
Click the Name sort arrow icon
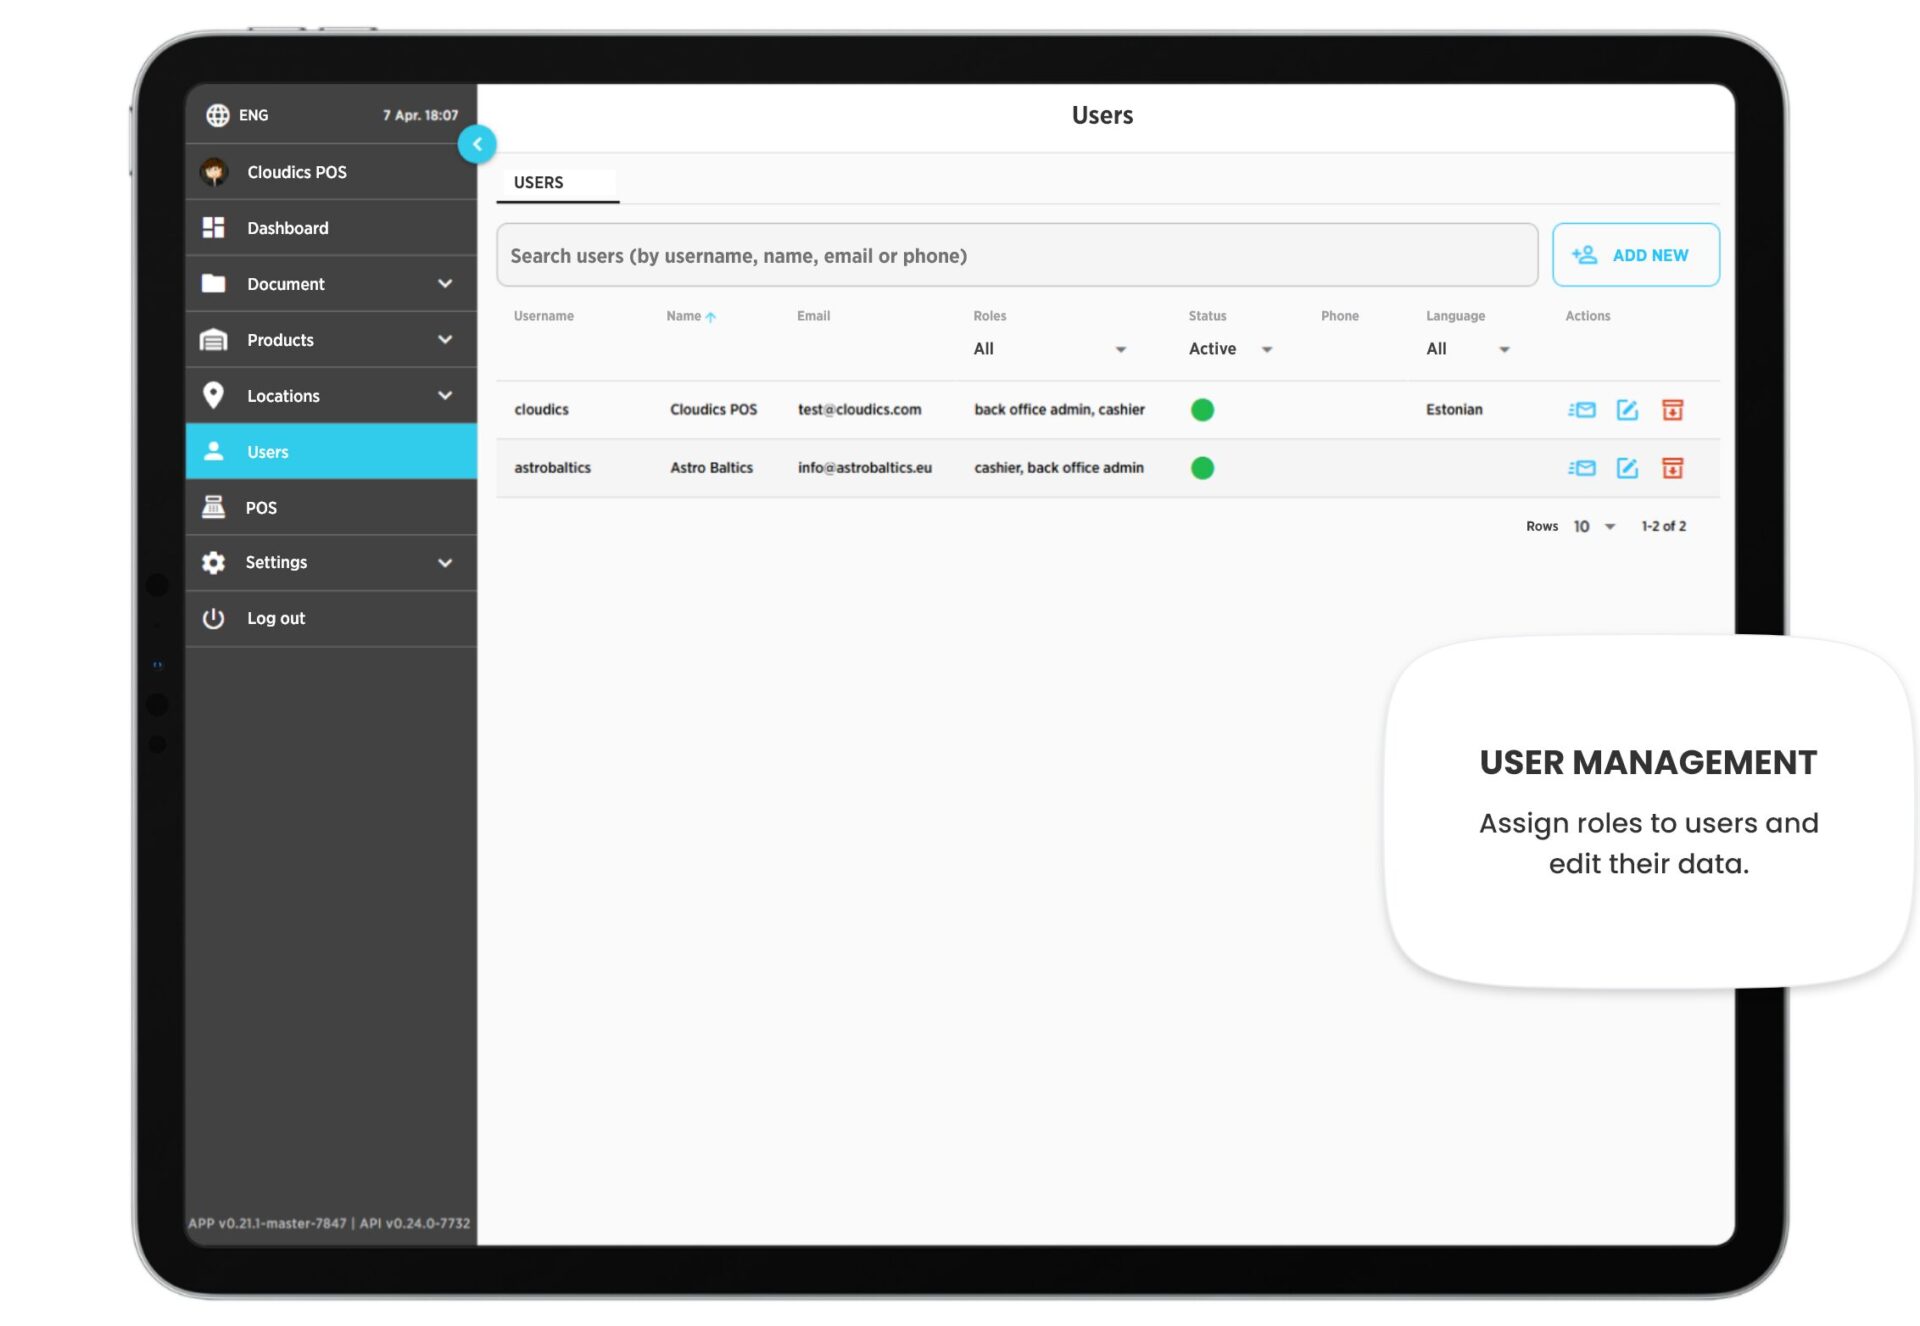point(710,317)
